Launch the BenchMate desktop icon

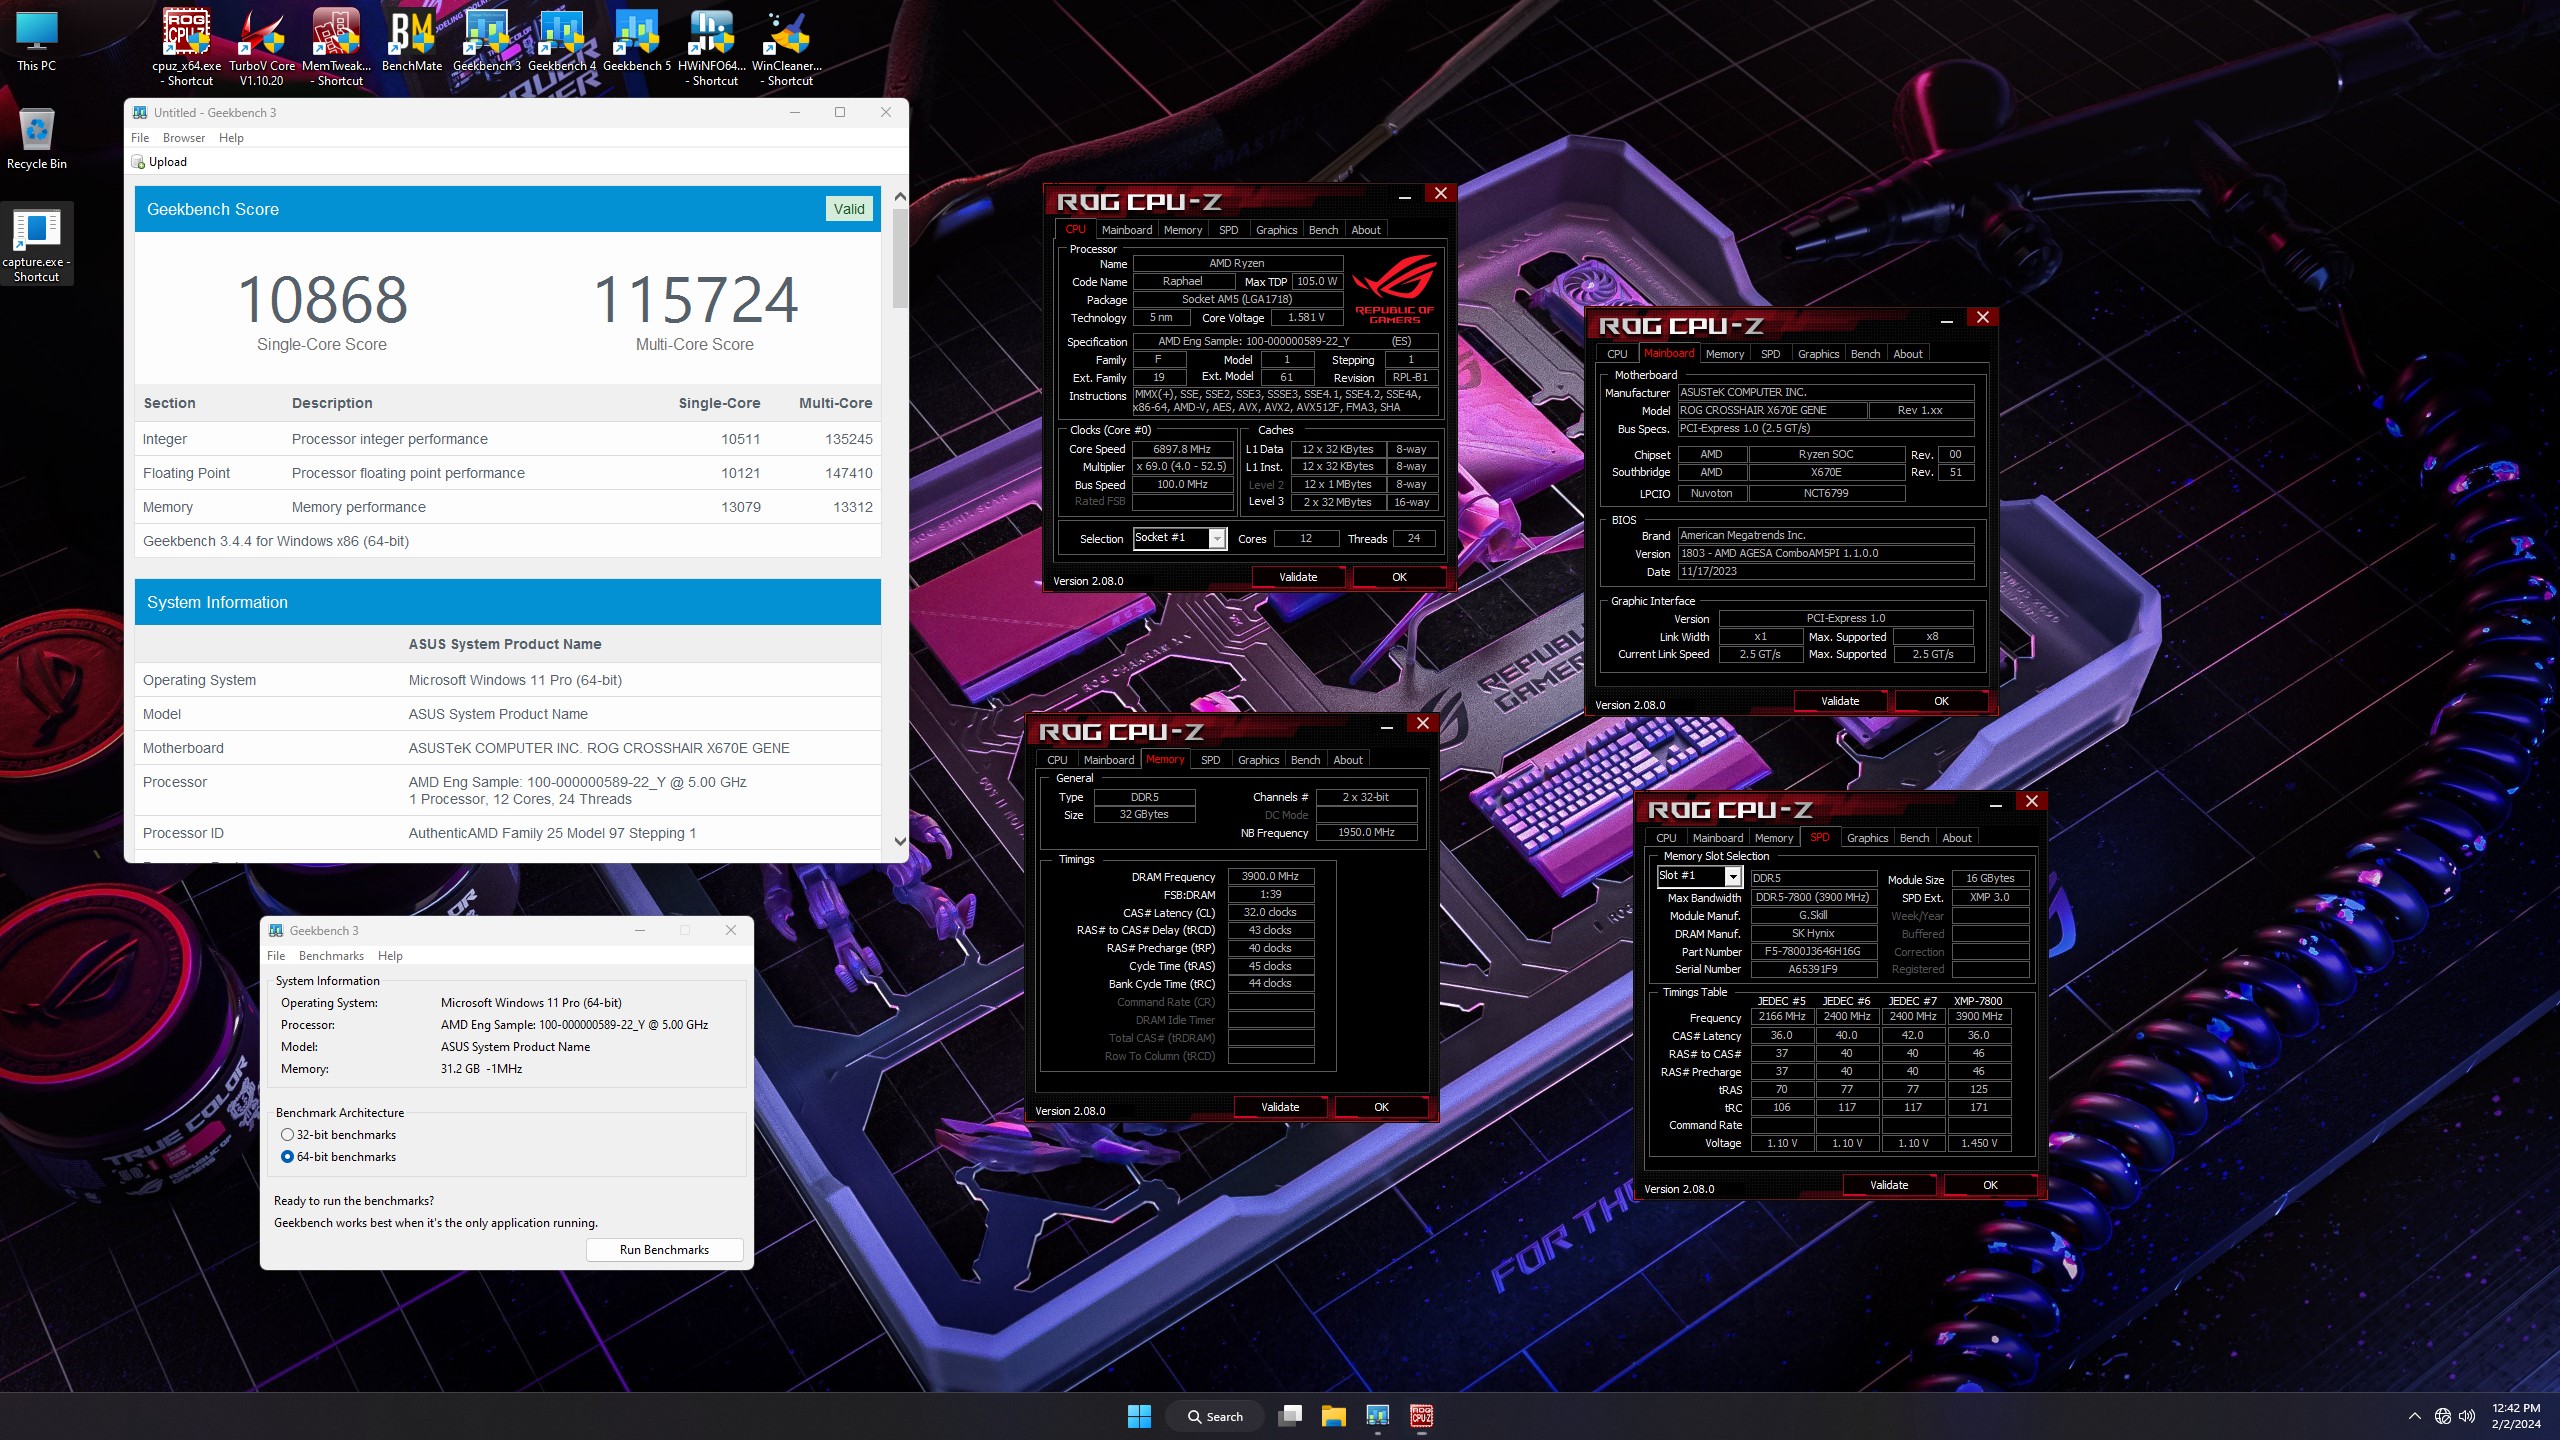412,40
